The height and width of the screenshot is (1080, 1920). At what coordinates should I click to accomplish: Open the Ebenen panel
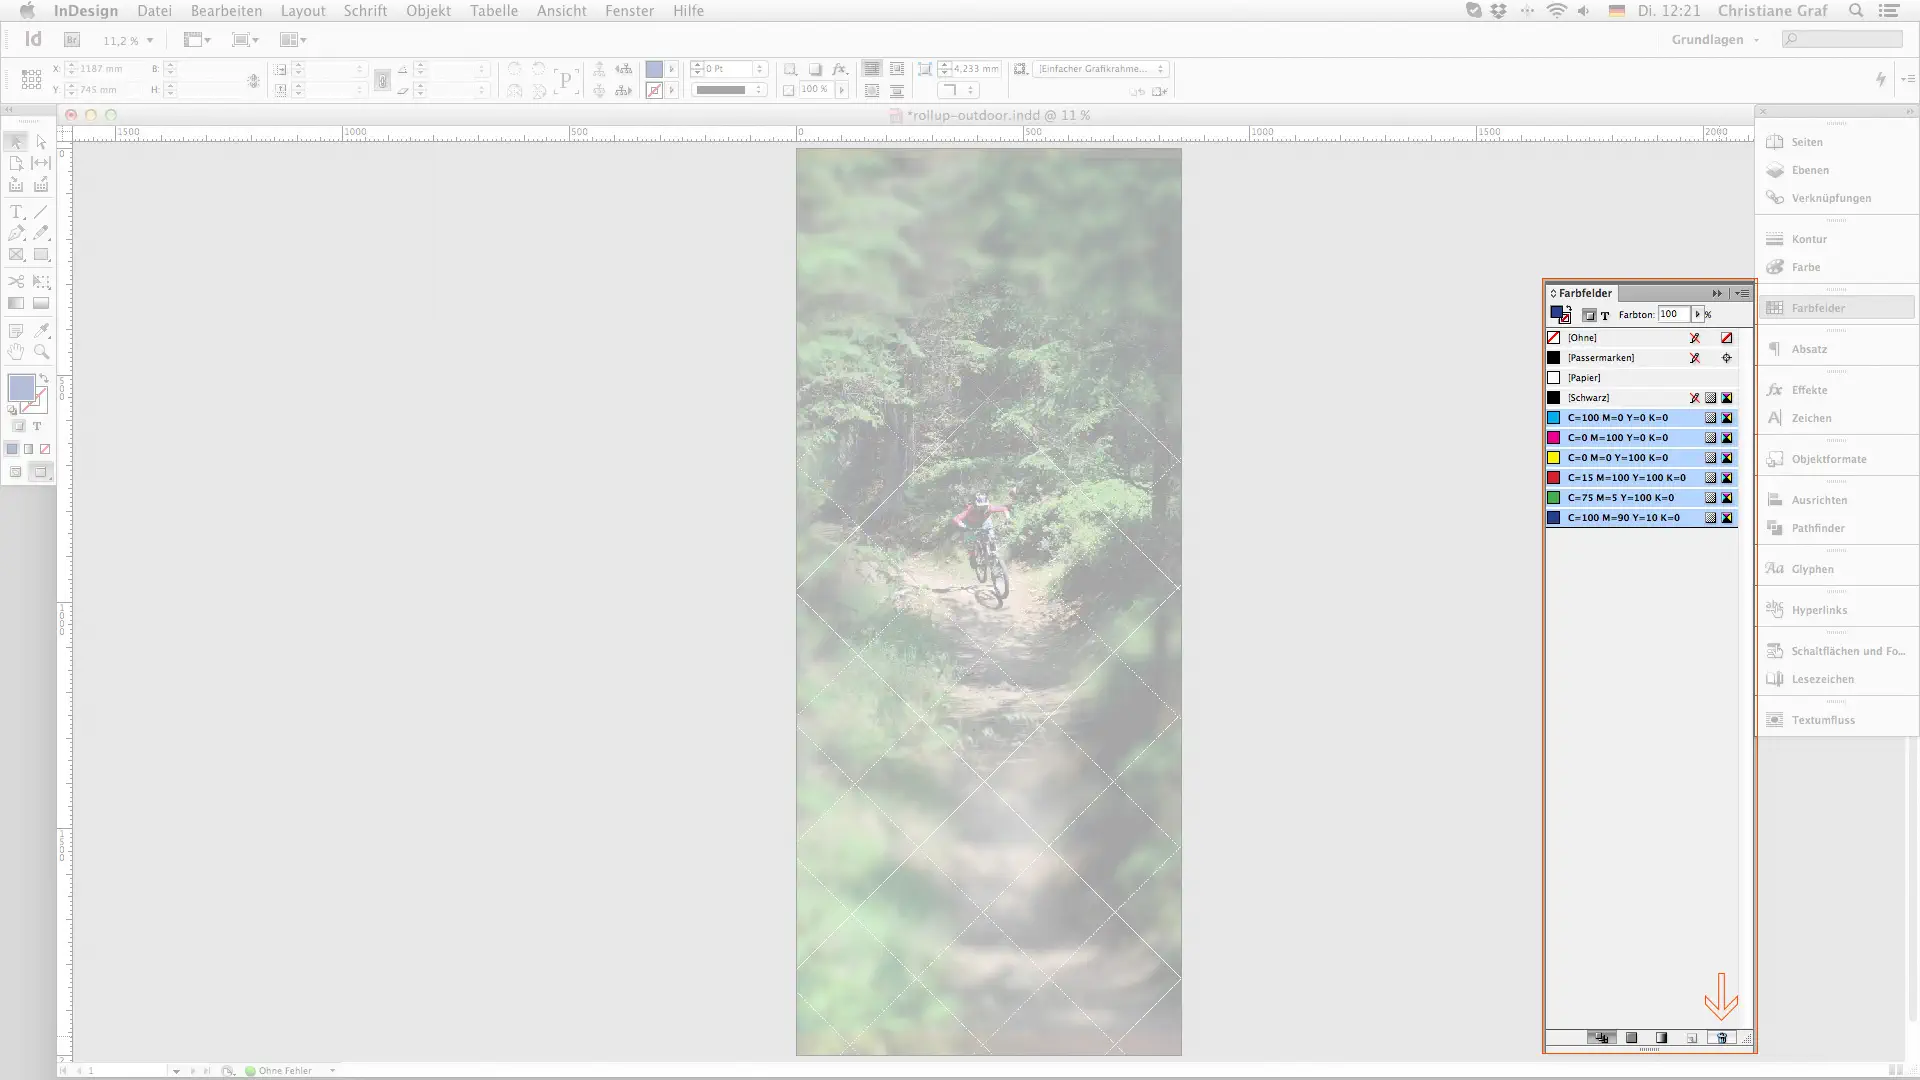coord(1809,170)
